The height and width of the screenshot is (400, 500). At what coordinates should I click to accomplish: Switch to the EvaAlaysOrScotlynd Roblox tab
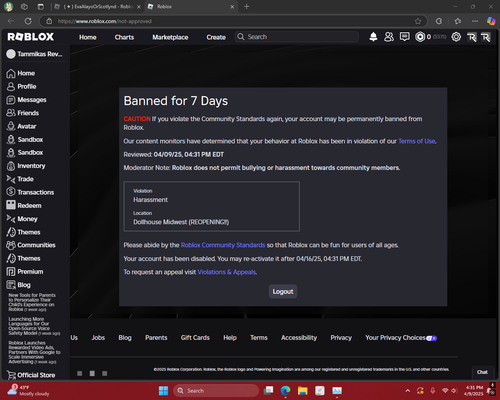[x=97, y=6]
